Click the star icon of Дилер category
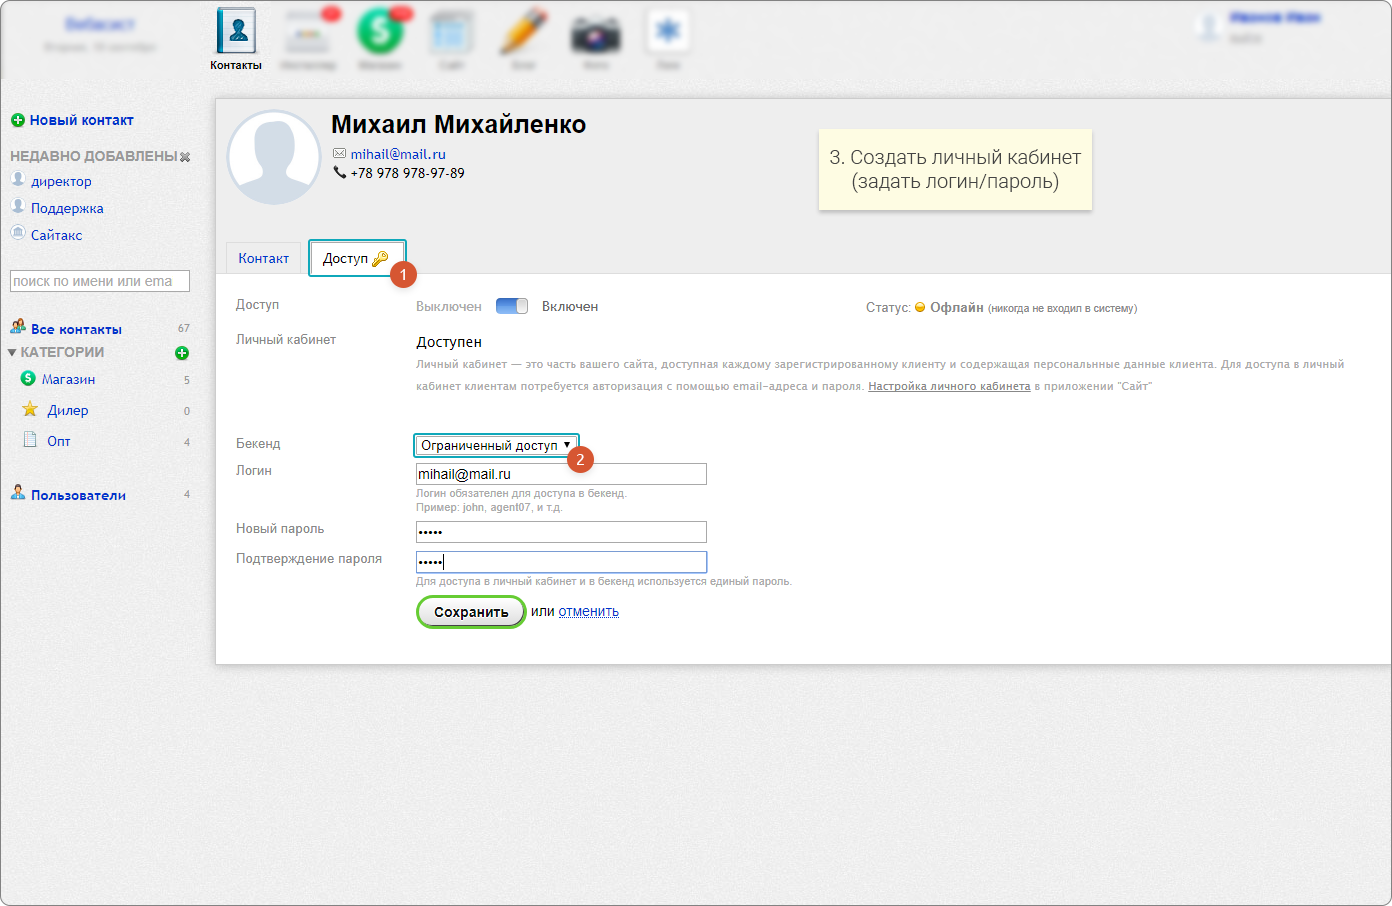Image resolution: width=1392 pixels, height=906 pixels. pos(30,409)
